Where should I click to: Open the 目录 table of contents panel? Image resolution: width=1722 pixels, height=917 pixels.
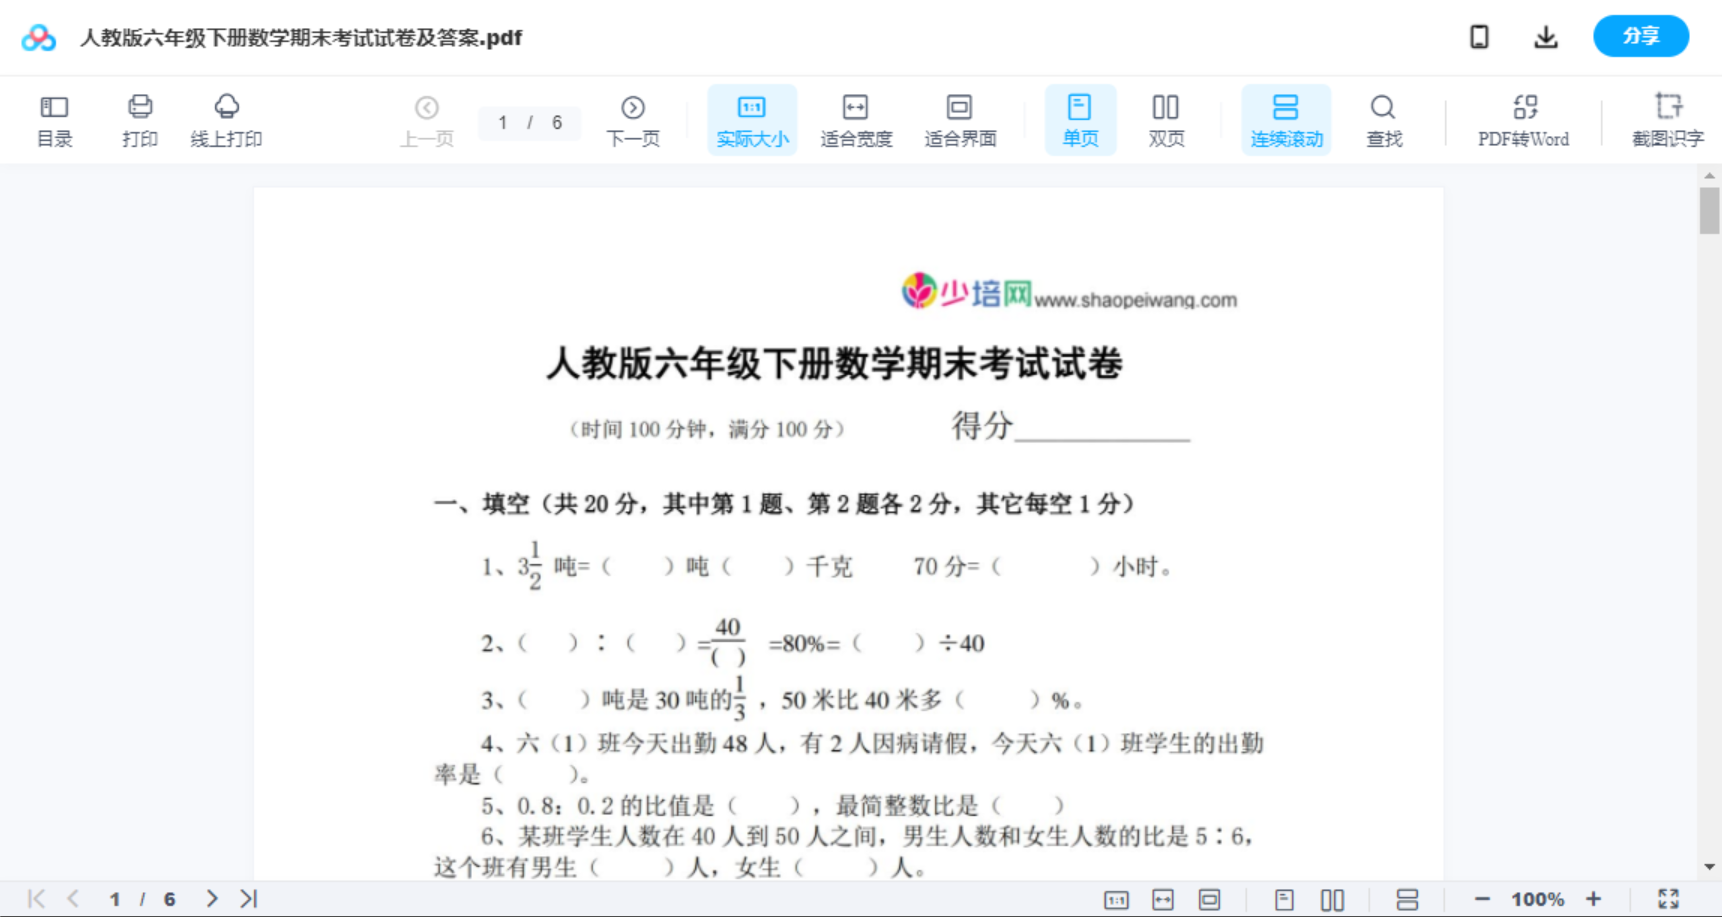tap(54, 119)
